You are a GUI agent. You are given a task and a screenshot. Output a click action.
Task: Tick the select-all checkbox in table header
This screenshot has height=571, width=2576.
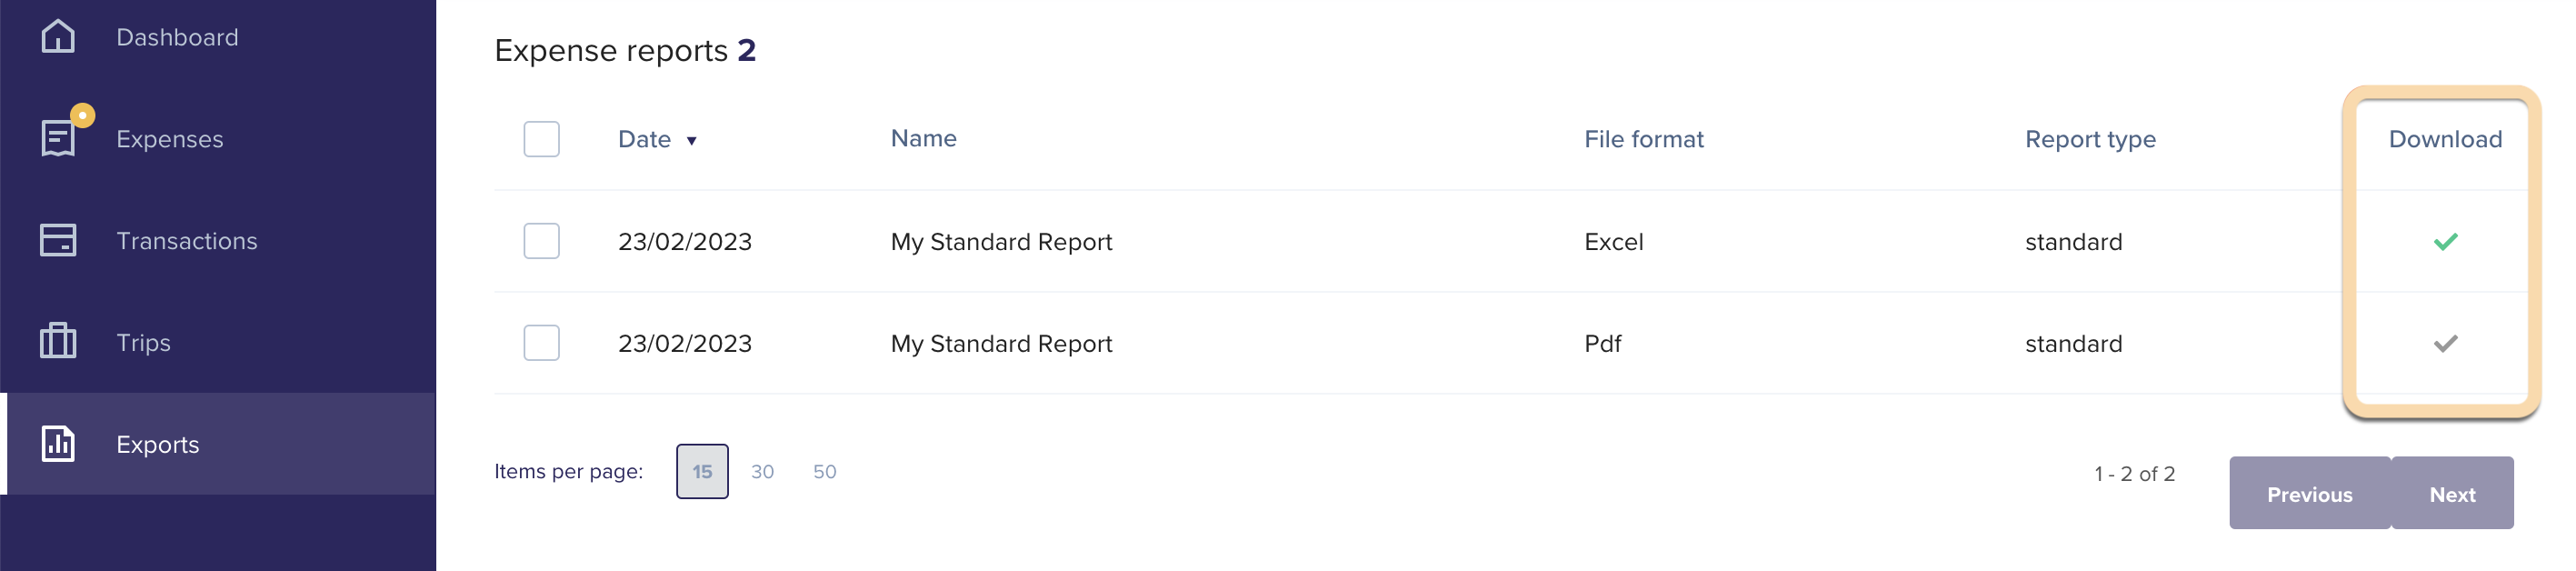coord(541,139)
